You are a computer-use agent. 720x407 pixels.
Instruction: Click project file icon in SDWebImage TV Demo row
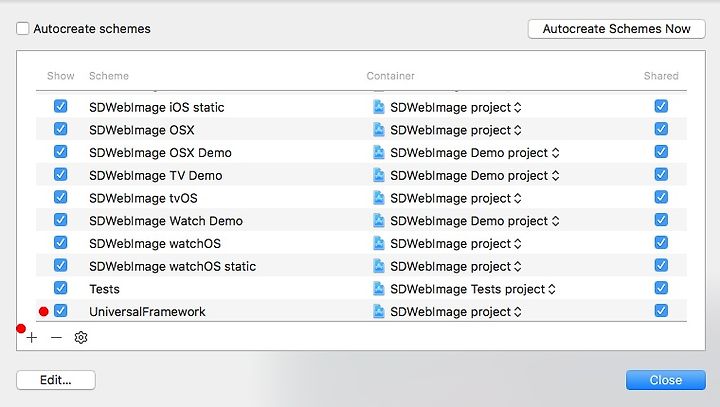[x=379, y=175]
